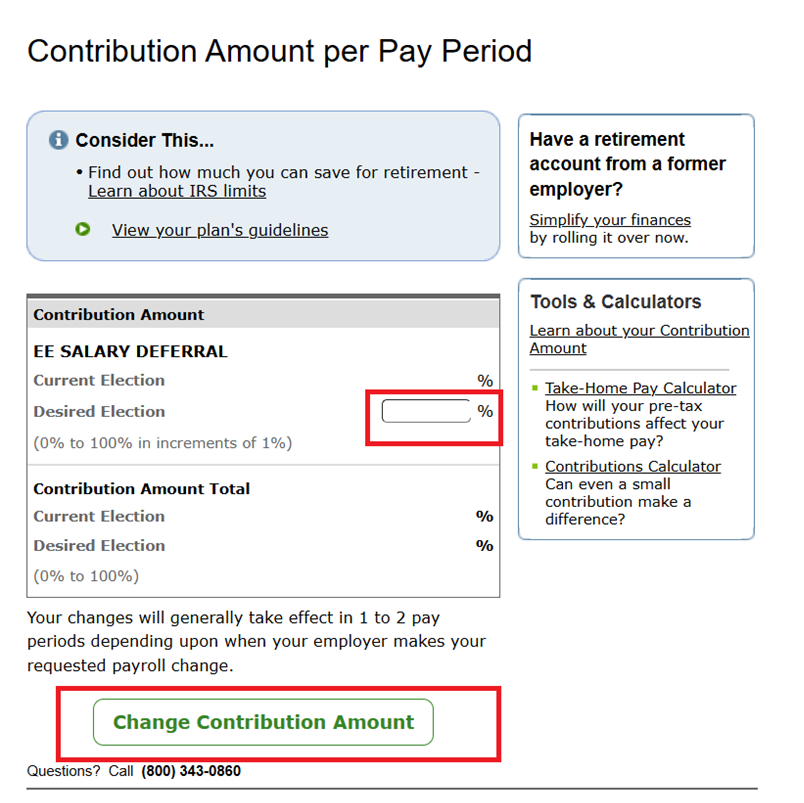Focus the Desired Election percentage input field
Image resolution: width=804 pixels, height=803 pixels.
426,411
